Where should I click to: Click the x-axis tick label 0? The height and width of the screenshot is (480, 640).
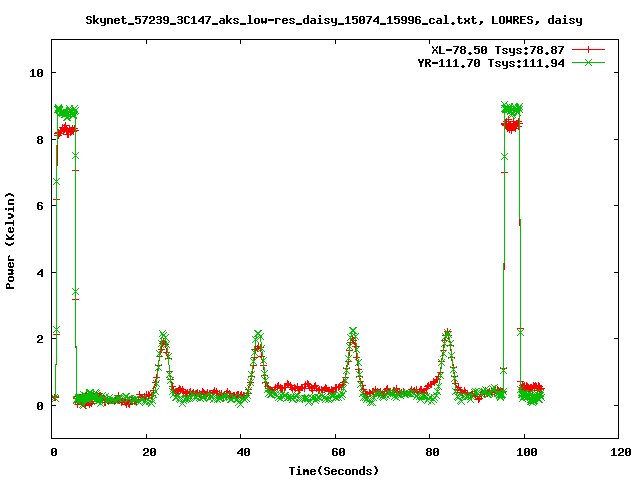point(54,452)
